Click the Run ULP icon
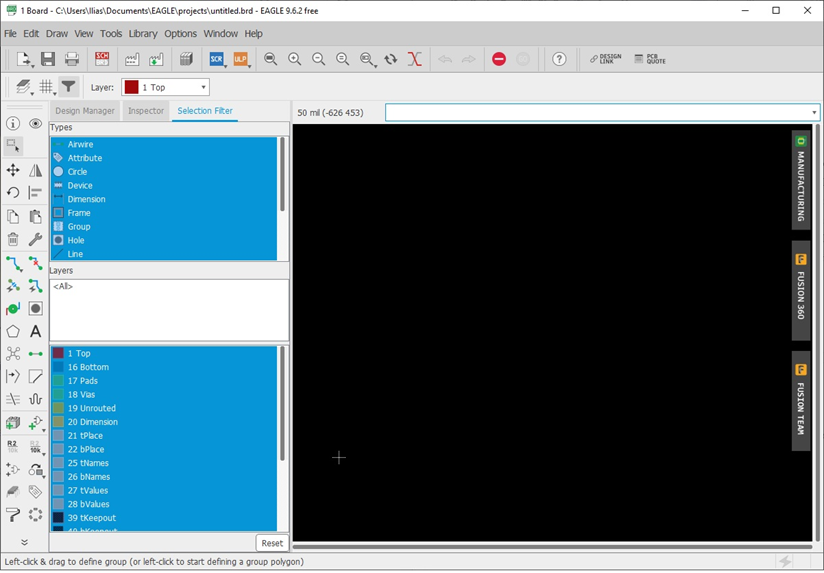 coord(240,60)
